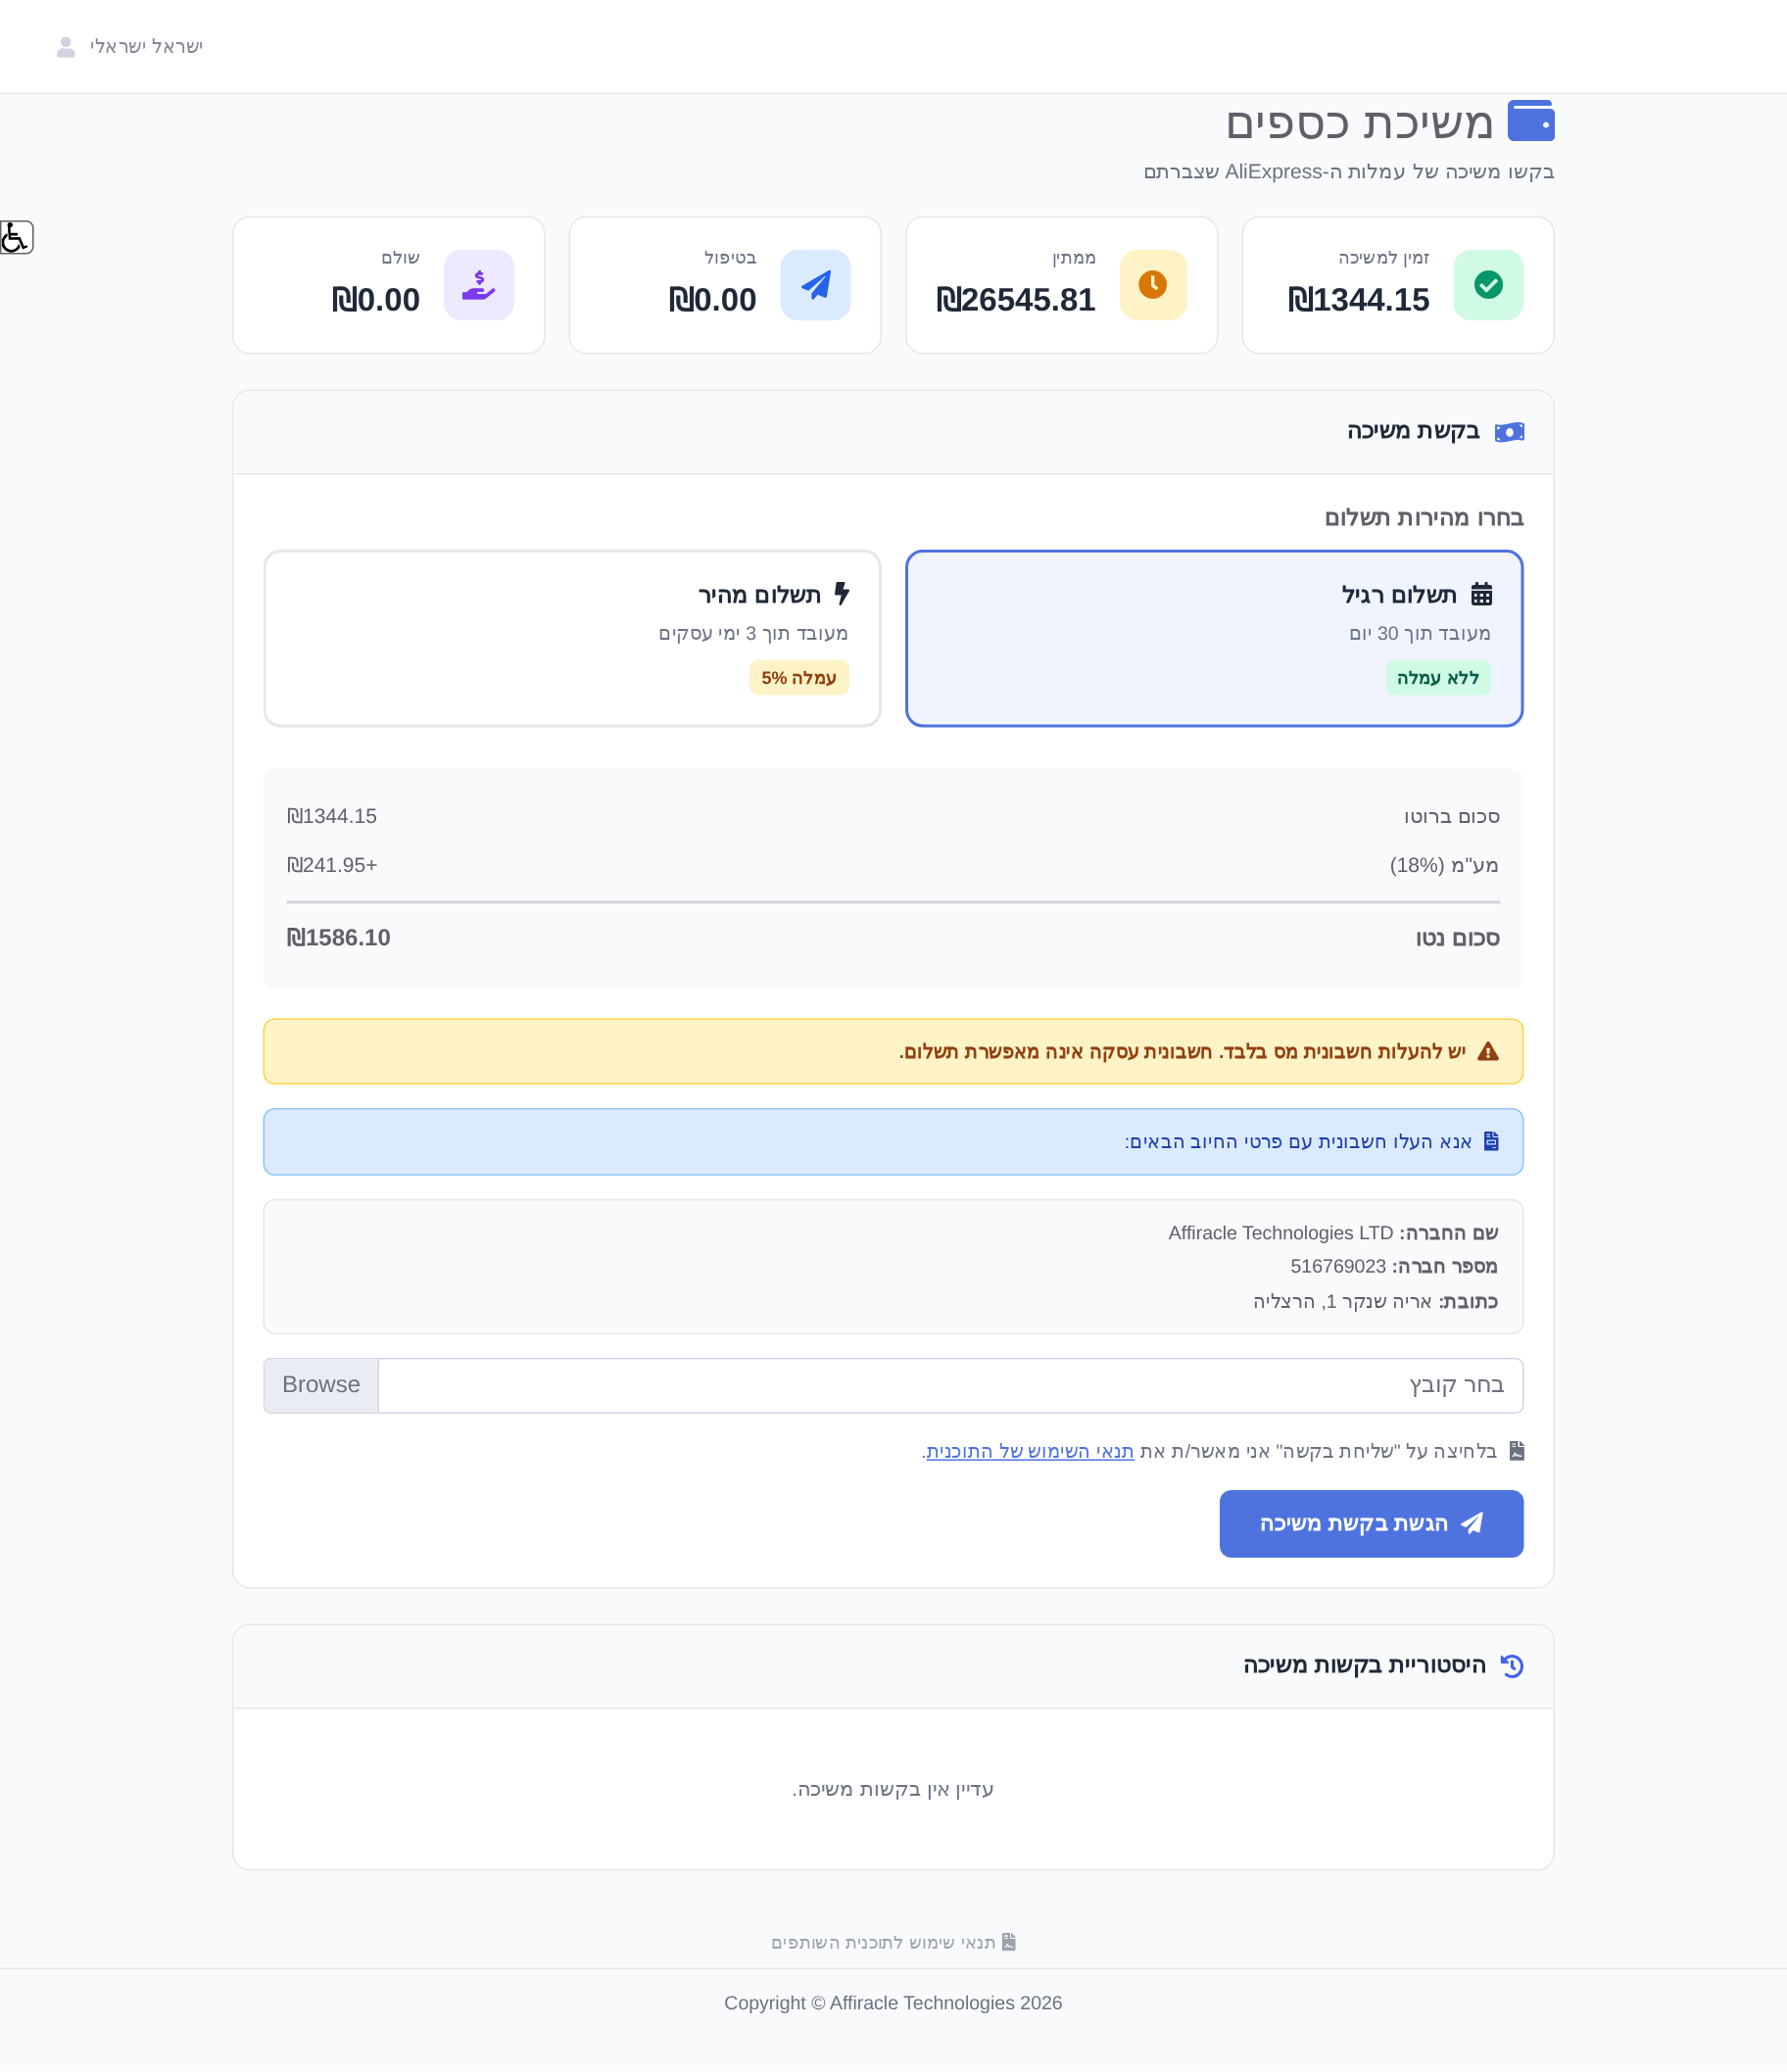Open the תנאי השימוש של התוכנית link
The width and height of the screenshot is (1787, 2072).
click(x=1030, y=1451)
